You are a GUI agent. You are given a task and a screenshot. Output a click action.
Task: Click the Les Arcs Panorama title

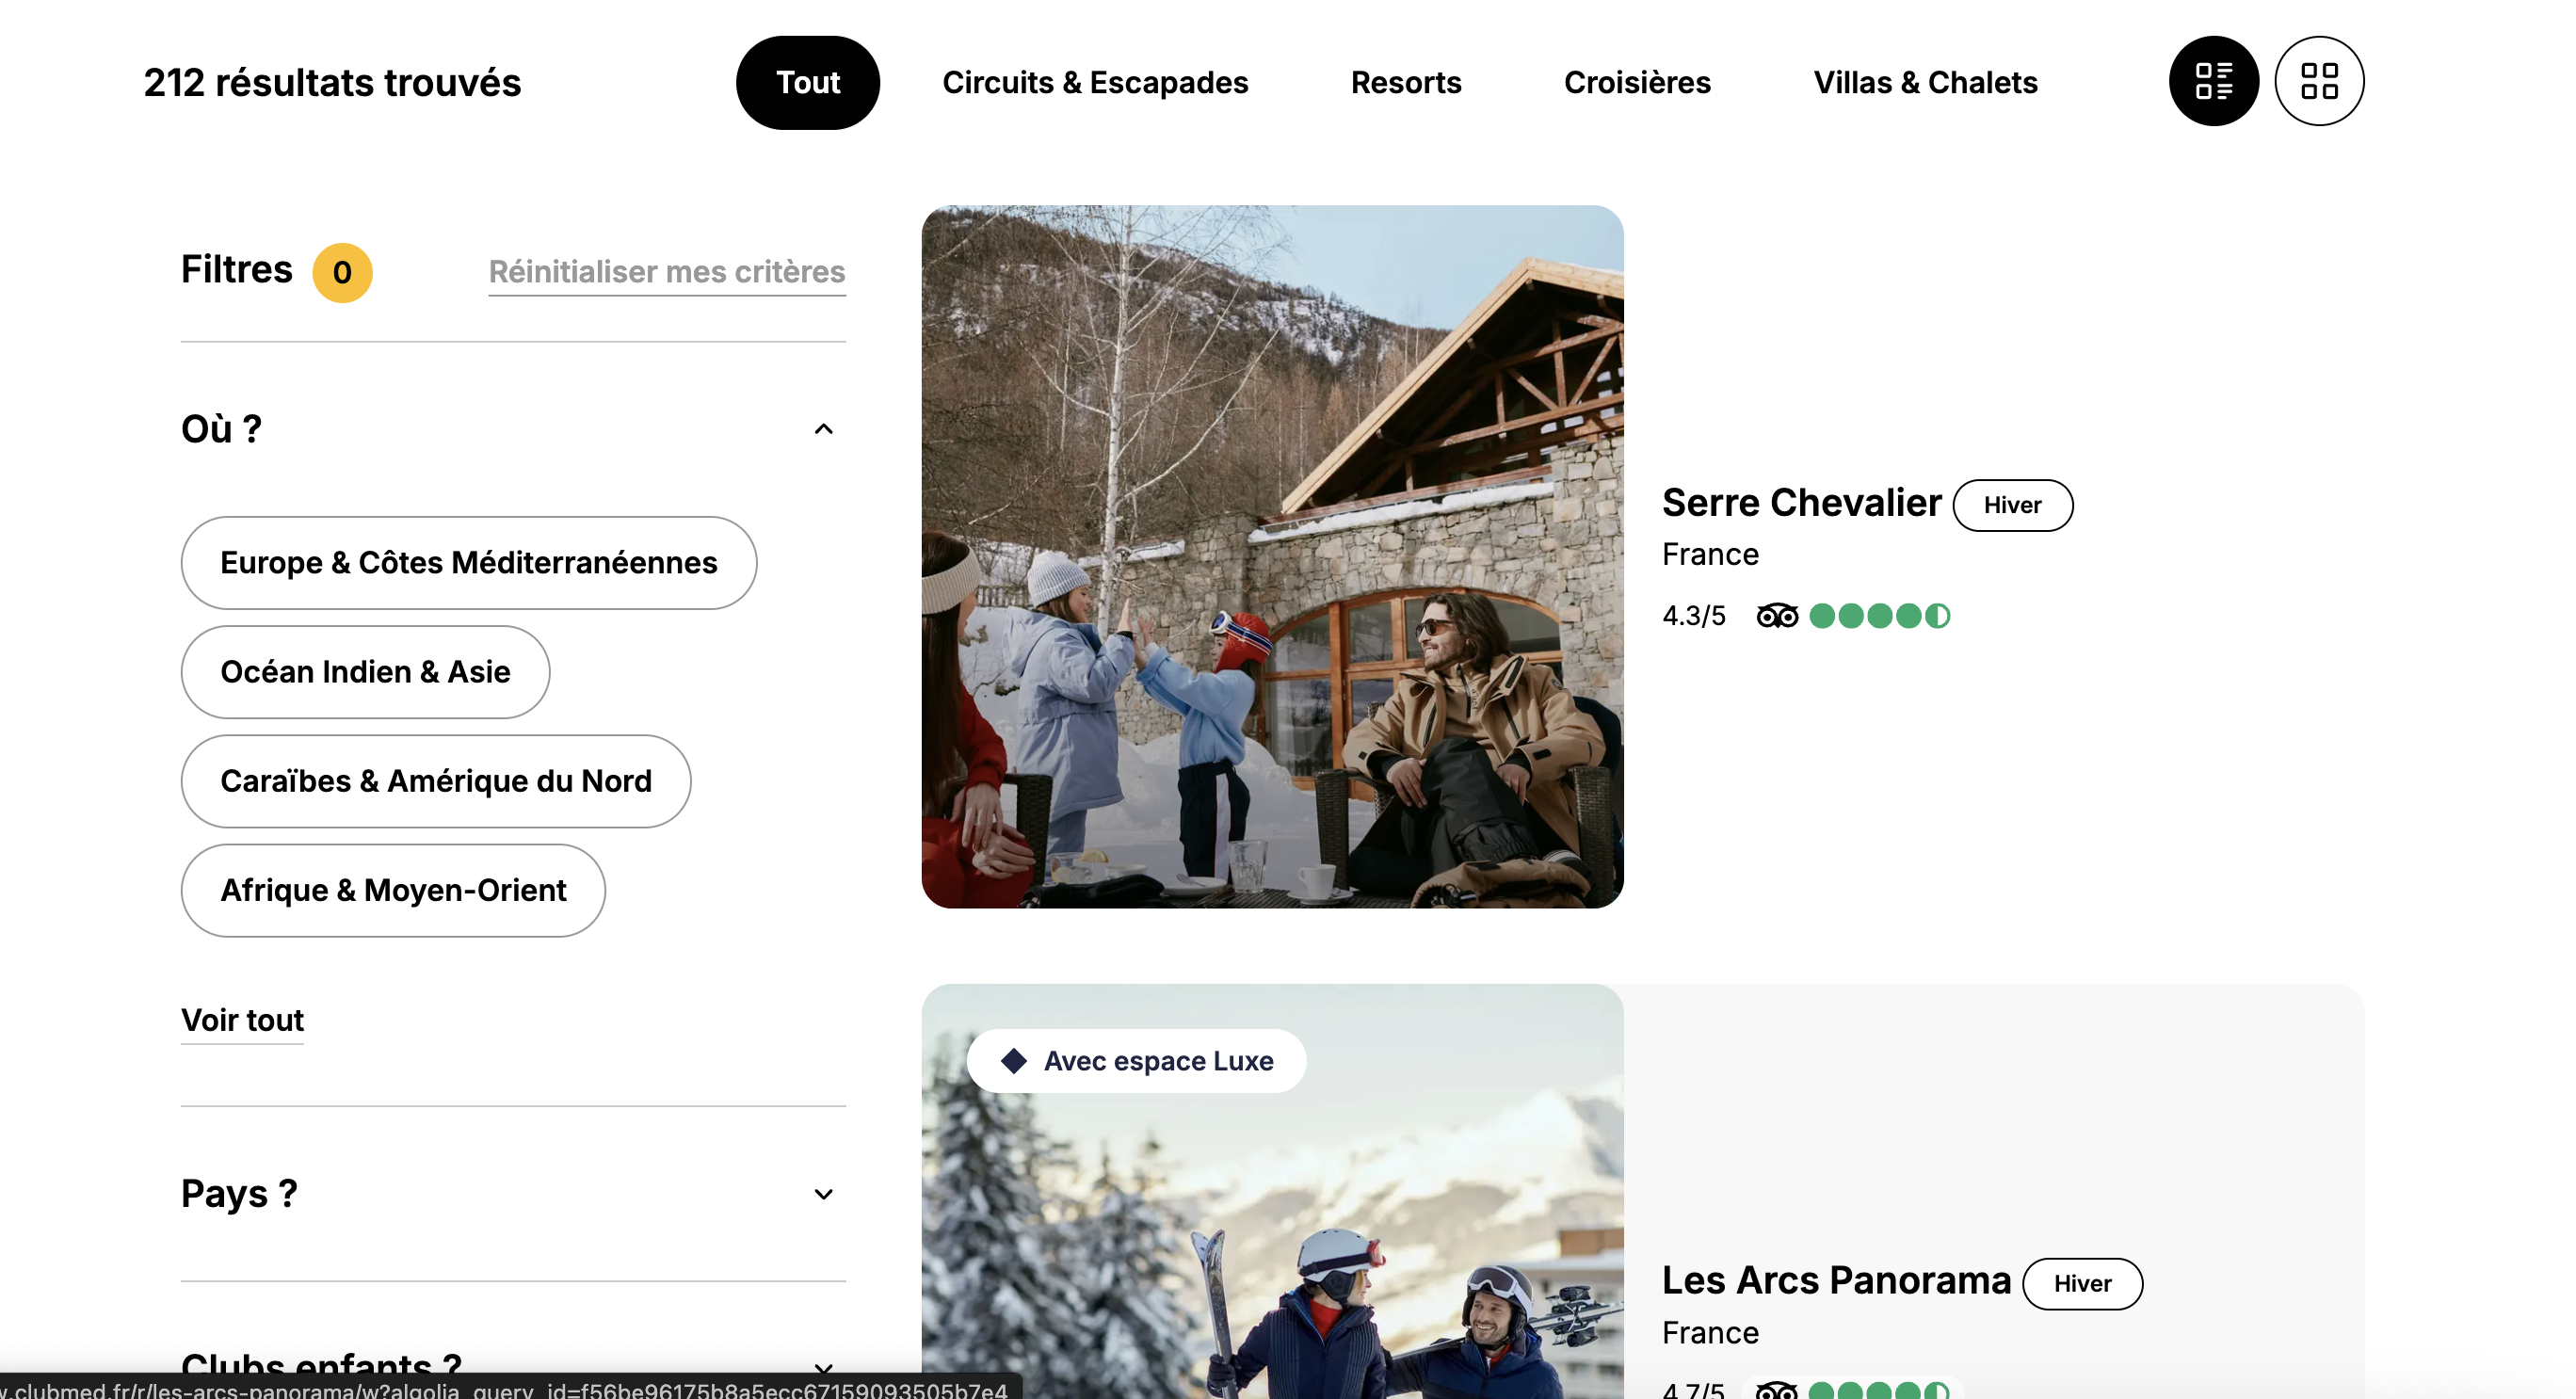click(x=1835, y=1281)
